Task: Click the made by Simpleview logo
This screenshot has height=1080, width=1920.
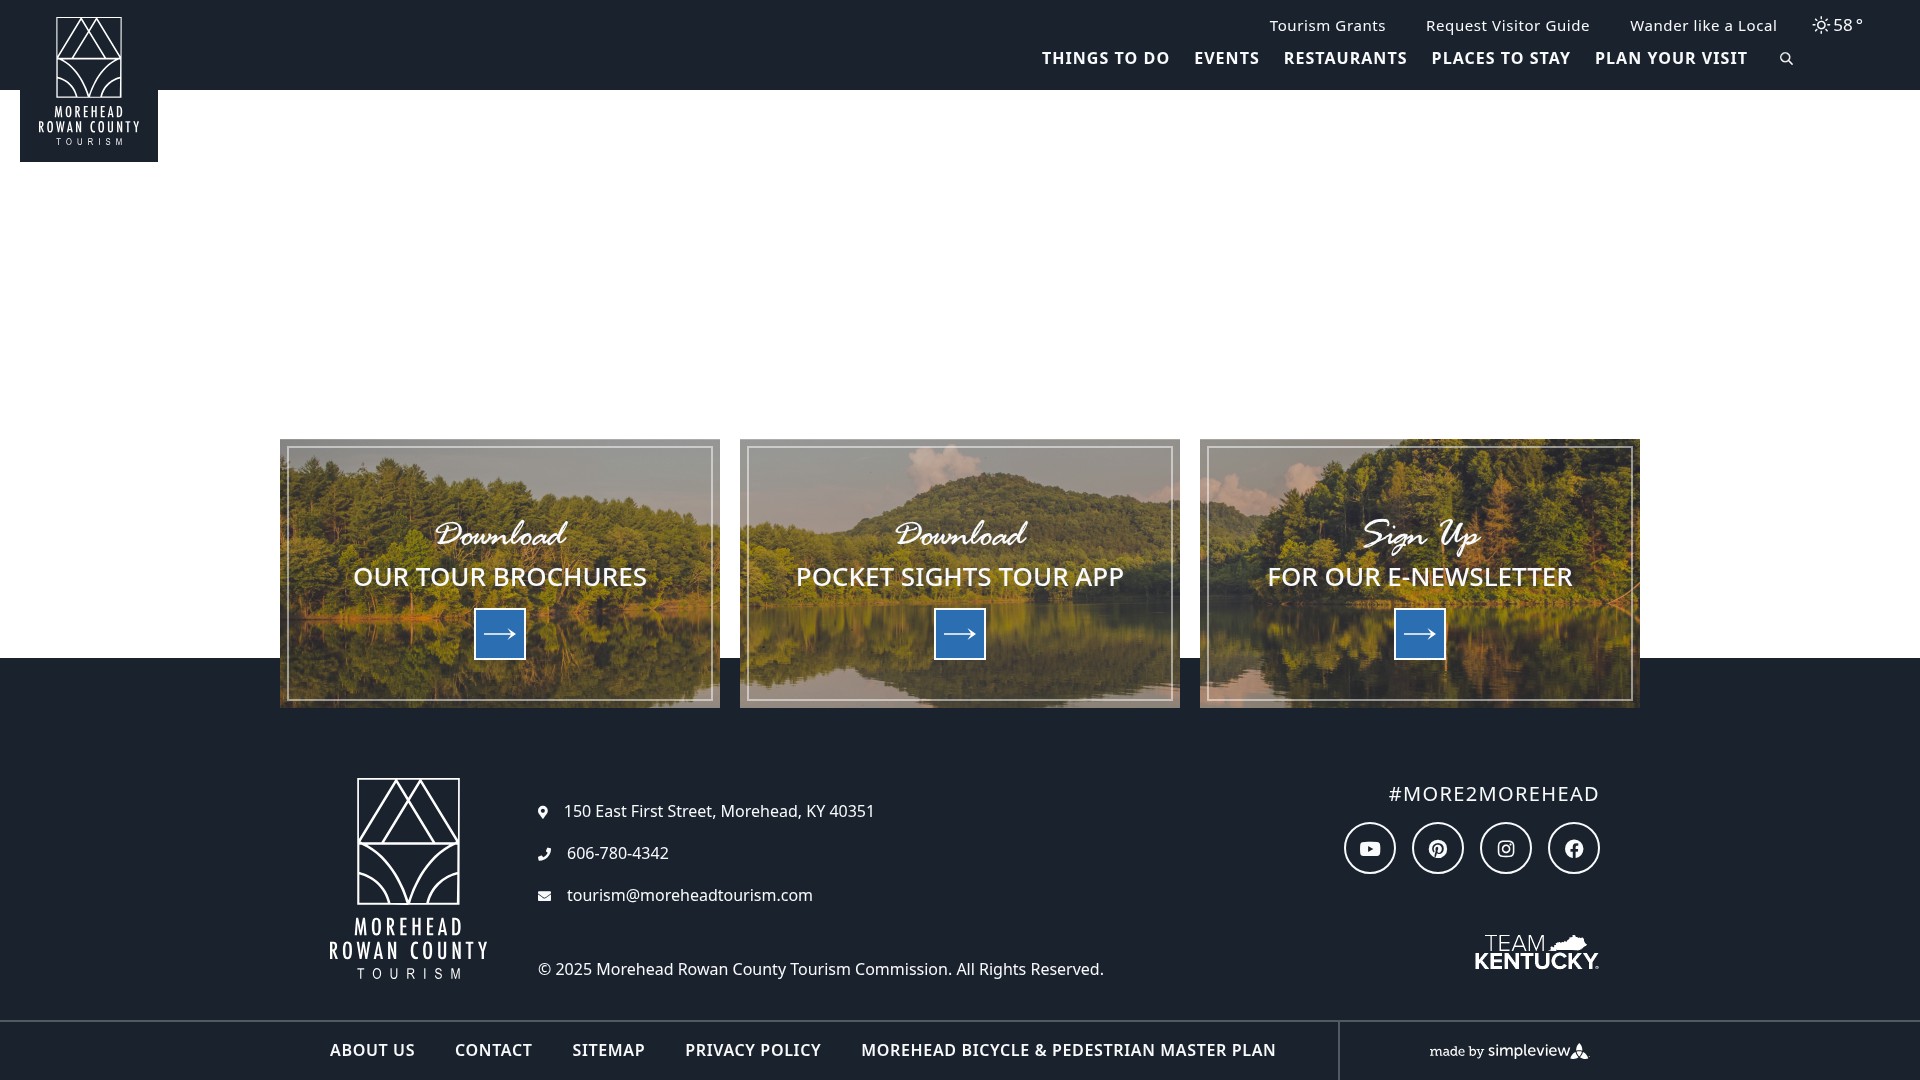Action: 1509,1051
